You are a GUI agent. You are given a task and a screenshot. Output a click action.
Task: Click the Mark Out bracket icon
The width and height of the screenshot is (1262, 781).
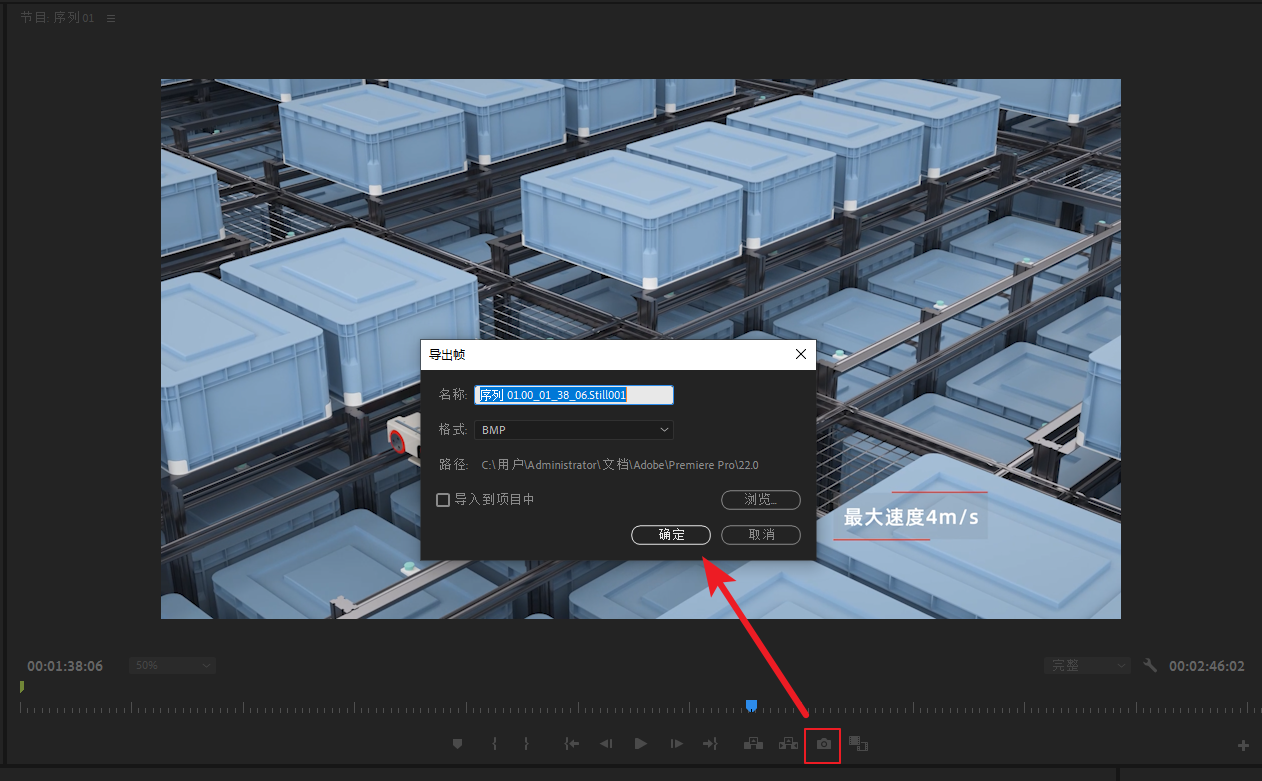[526, 744]
